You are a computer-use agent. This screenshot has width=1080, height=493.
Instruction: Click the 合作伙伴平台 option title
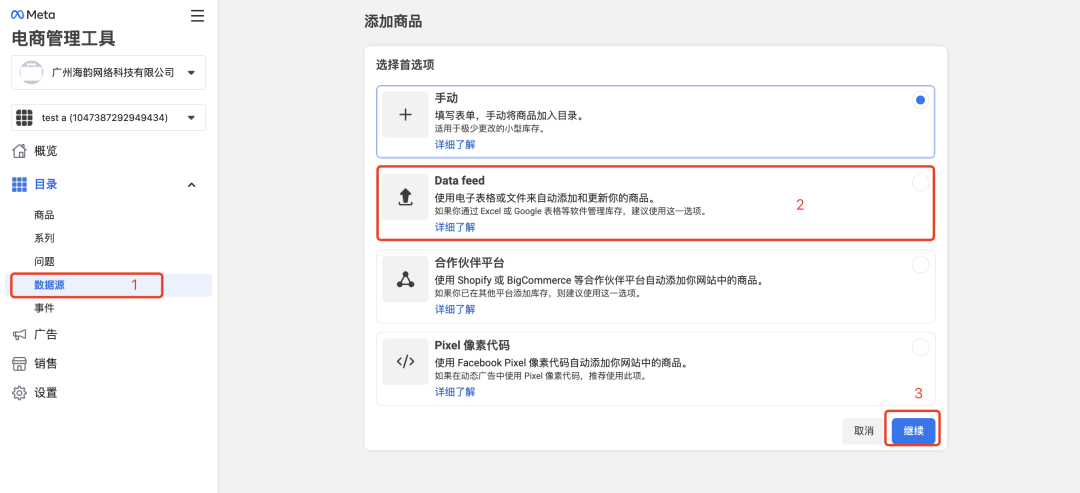(x=470, y=263)
